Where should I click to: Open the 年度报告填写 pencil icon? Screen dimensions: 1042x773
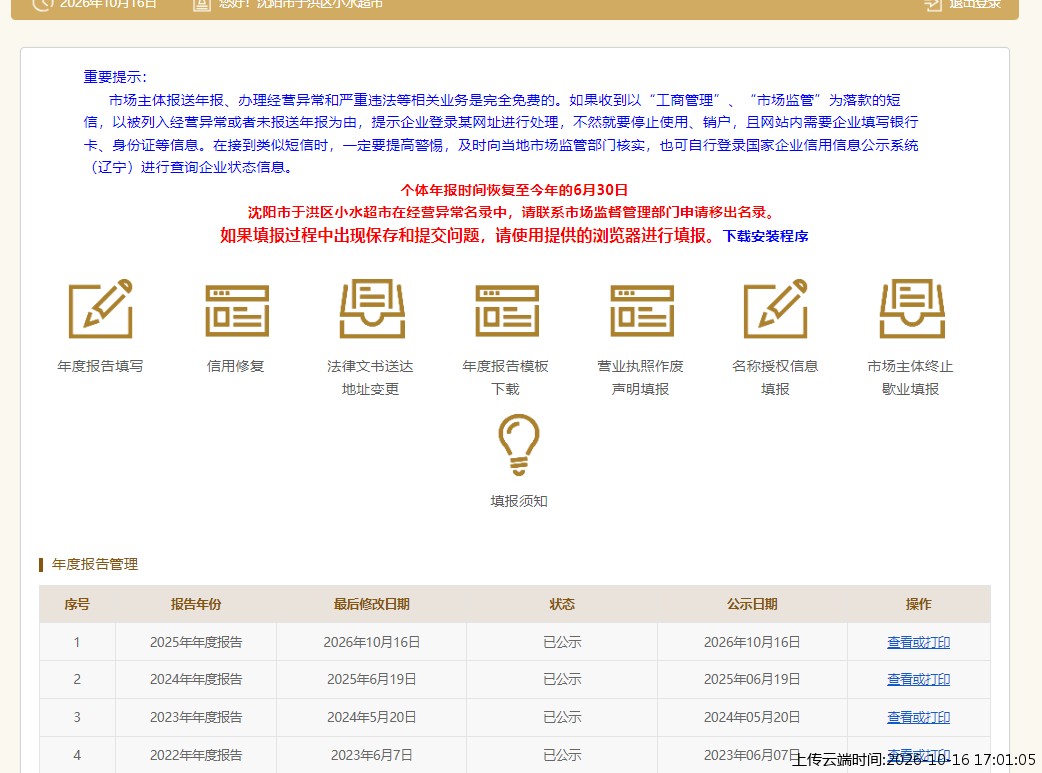coord(100,308)
